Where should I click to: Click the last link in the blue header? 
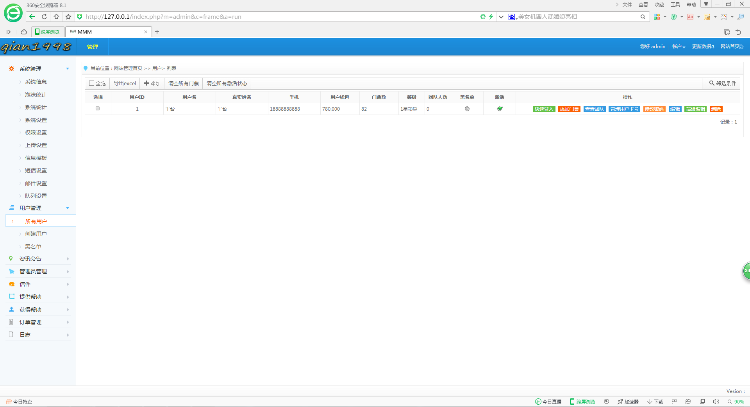pos(732,46)
